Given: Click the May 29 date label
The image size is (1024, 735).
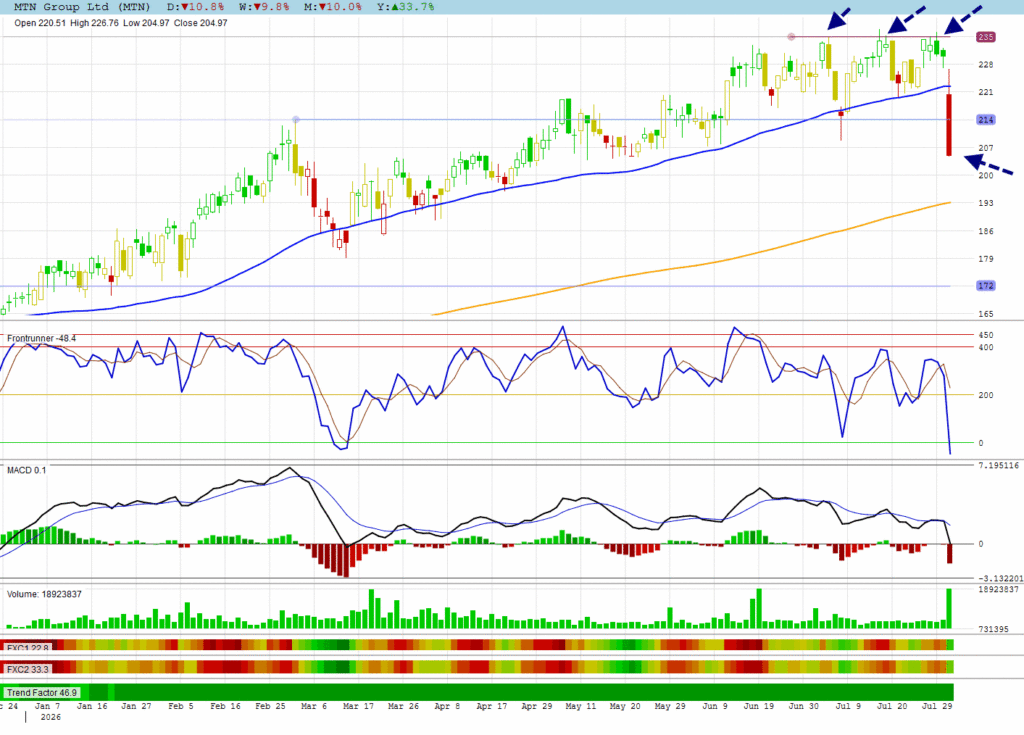Looking at the screenshot, I should (670, 706).
